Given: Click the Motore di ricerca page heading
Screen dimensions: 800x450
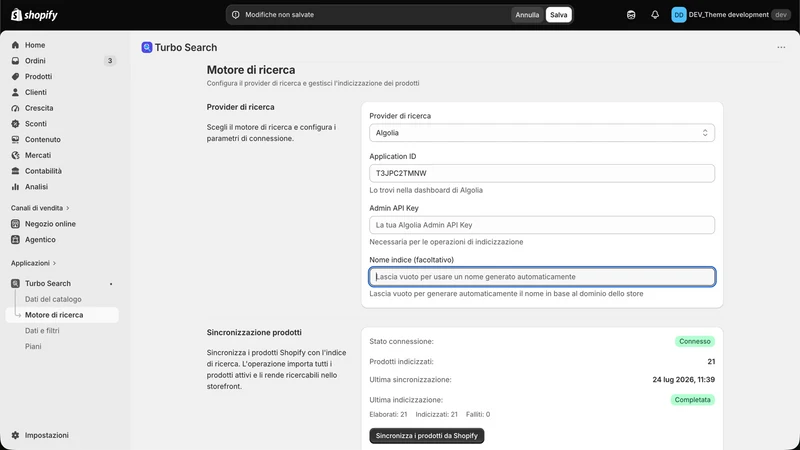Looking at the screenshot, I should pyautogui.click(x=251, y=70).
